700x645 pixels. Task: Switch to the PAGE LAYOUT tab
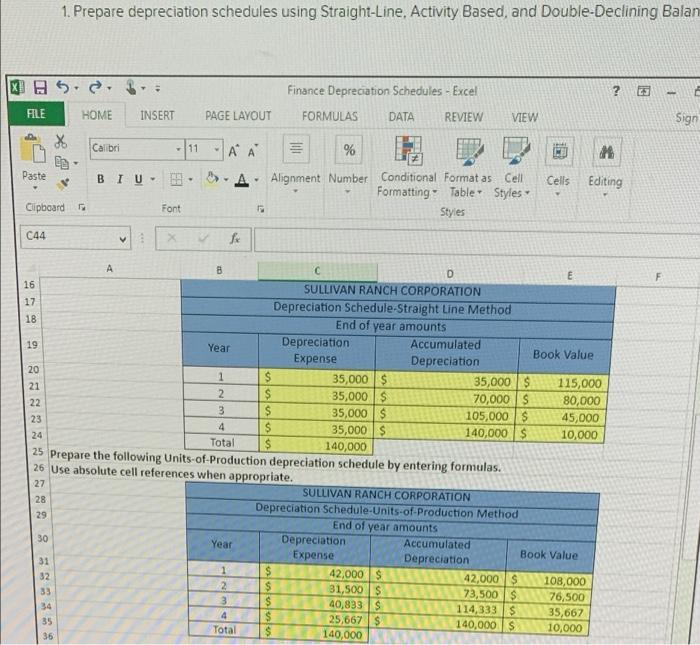point(238,116)
